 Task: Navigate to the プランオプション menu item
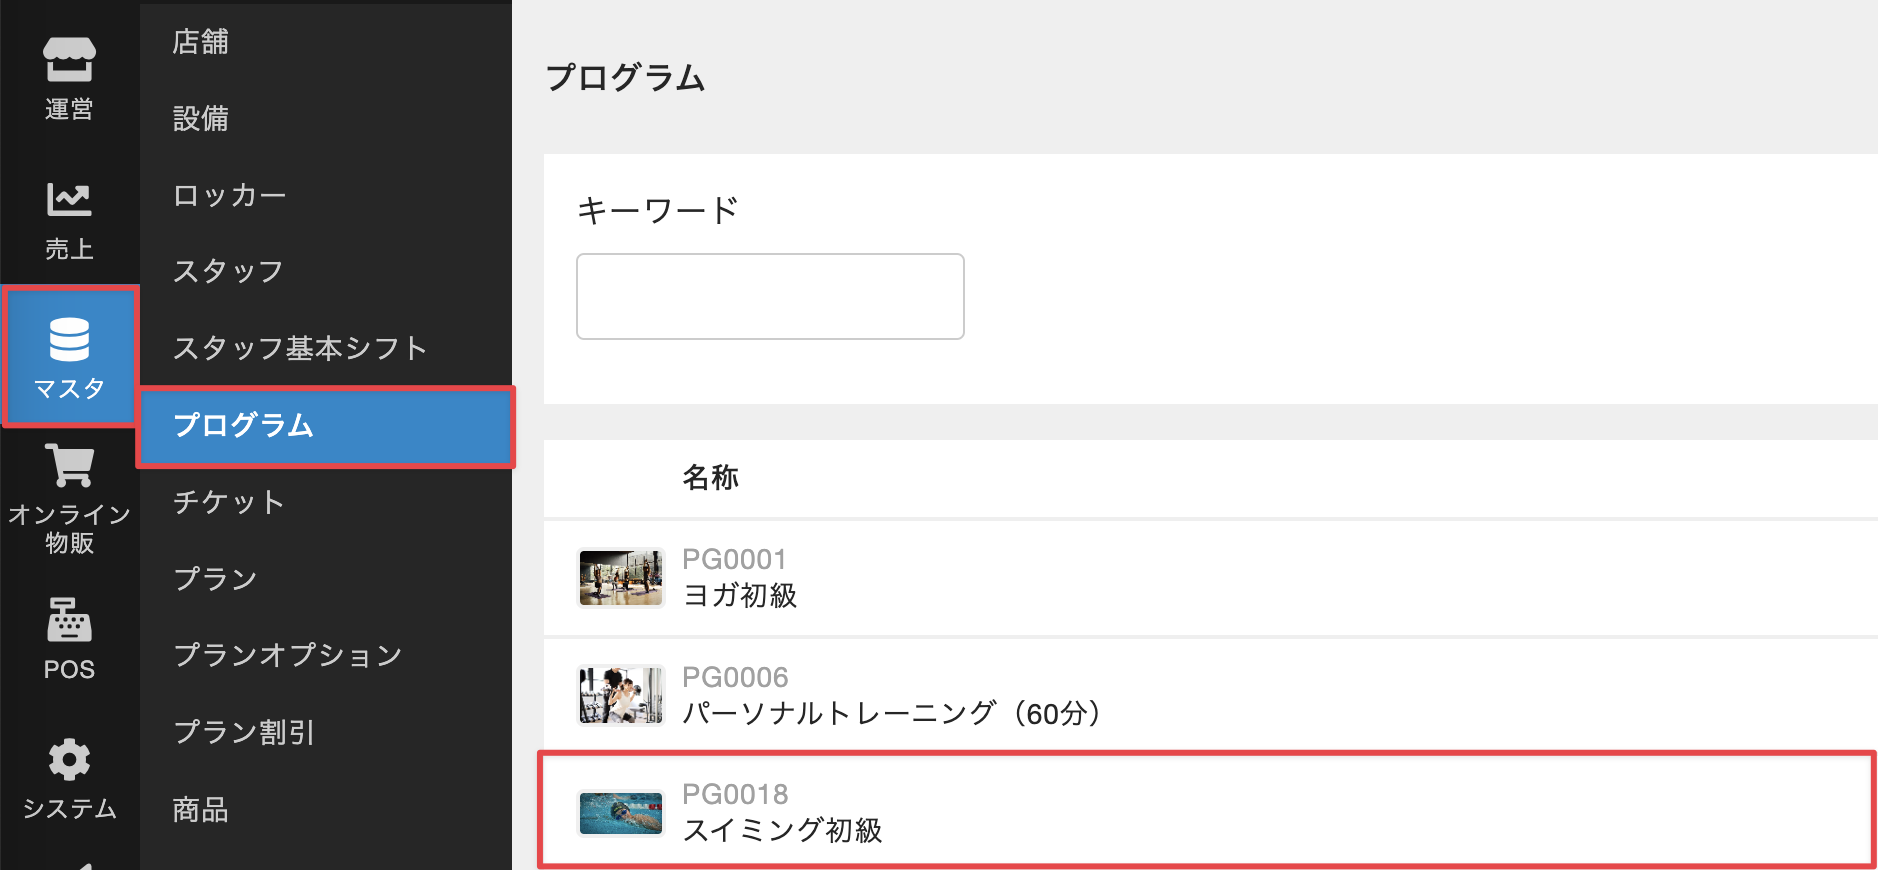click(x=288, y=655)
